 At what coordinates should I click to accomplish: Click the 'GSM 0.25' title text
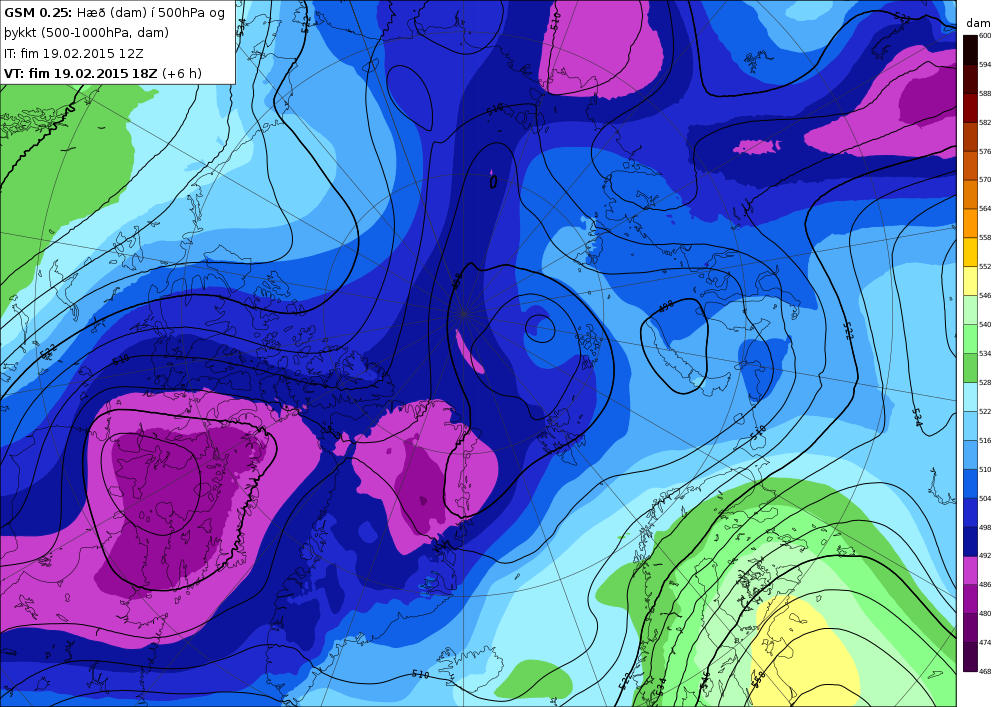38,13
